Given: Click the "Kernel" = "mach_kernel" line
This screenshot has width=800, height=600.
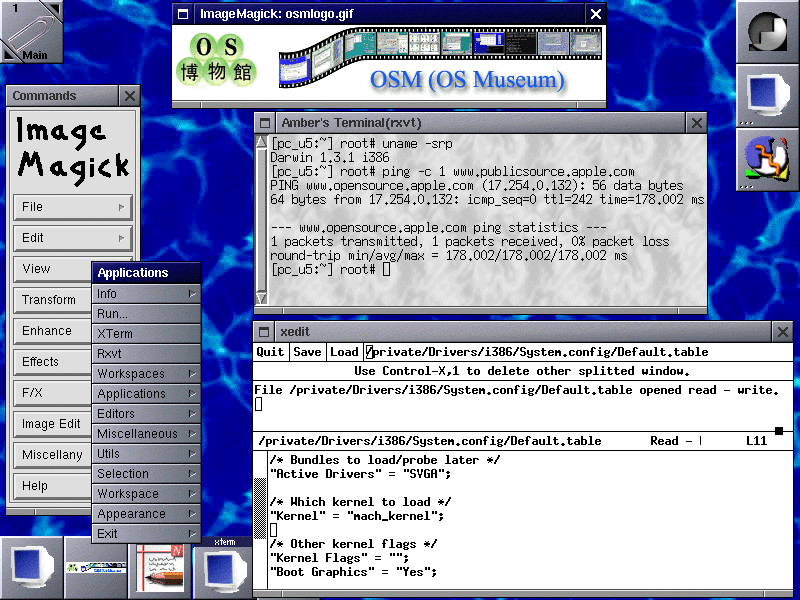Looking at the screenshot, I should [x=357, y=516].
